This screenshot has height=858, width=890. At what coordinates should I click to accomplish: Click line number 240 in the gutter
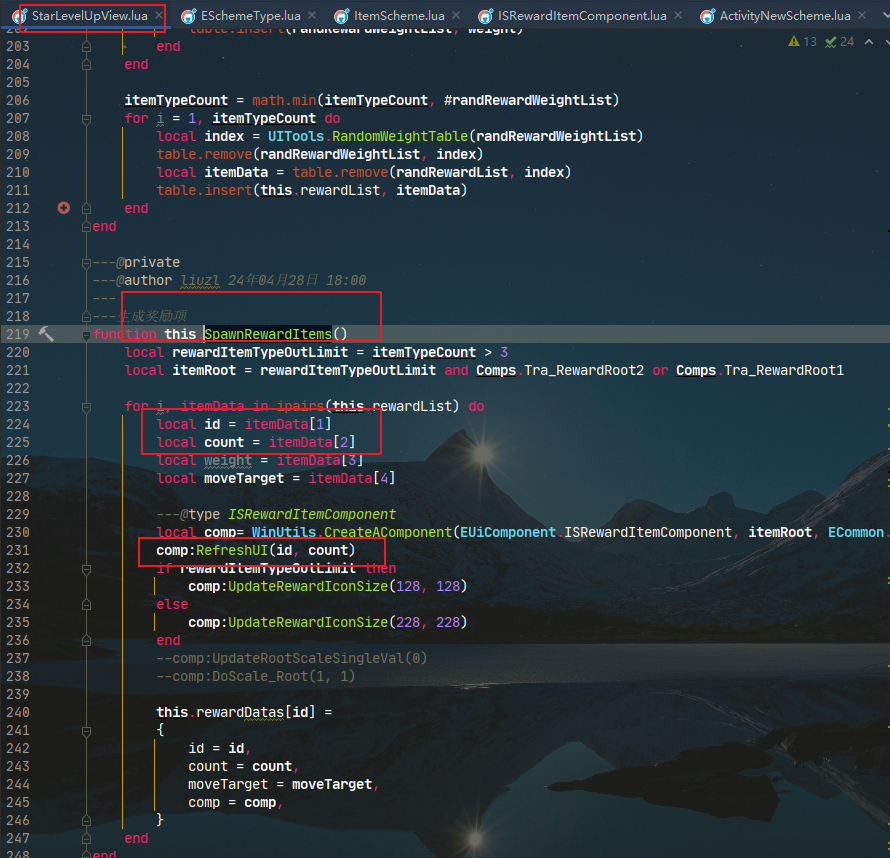pyautogui.click(x=18, y=712)
